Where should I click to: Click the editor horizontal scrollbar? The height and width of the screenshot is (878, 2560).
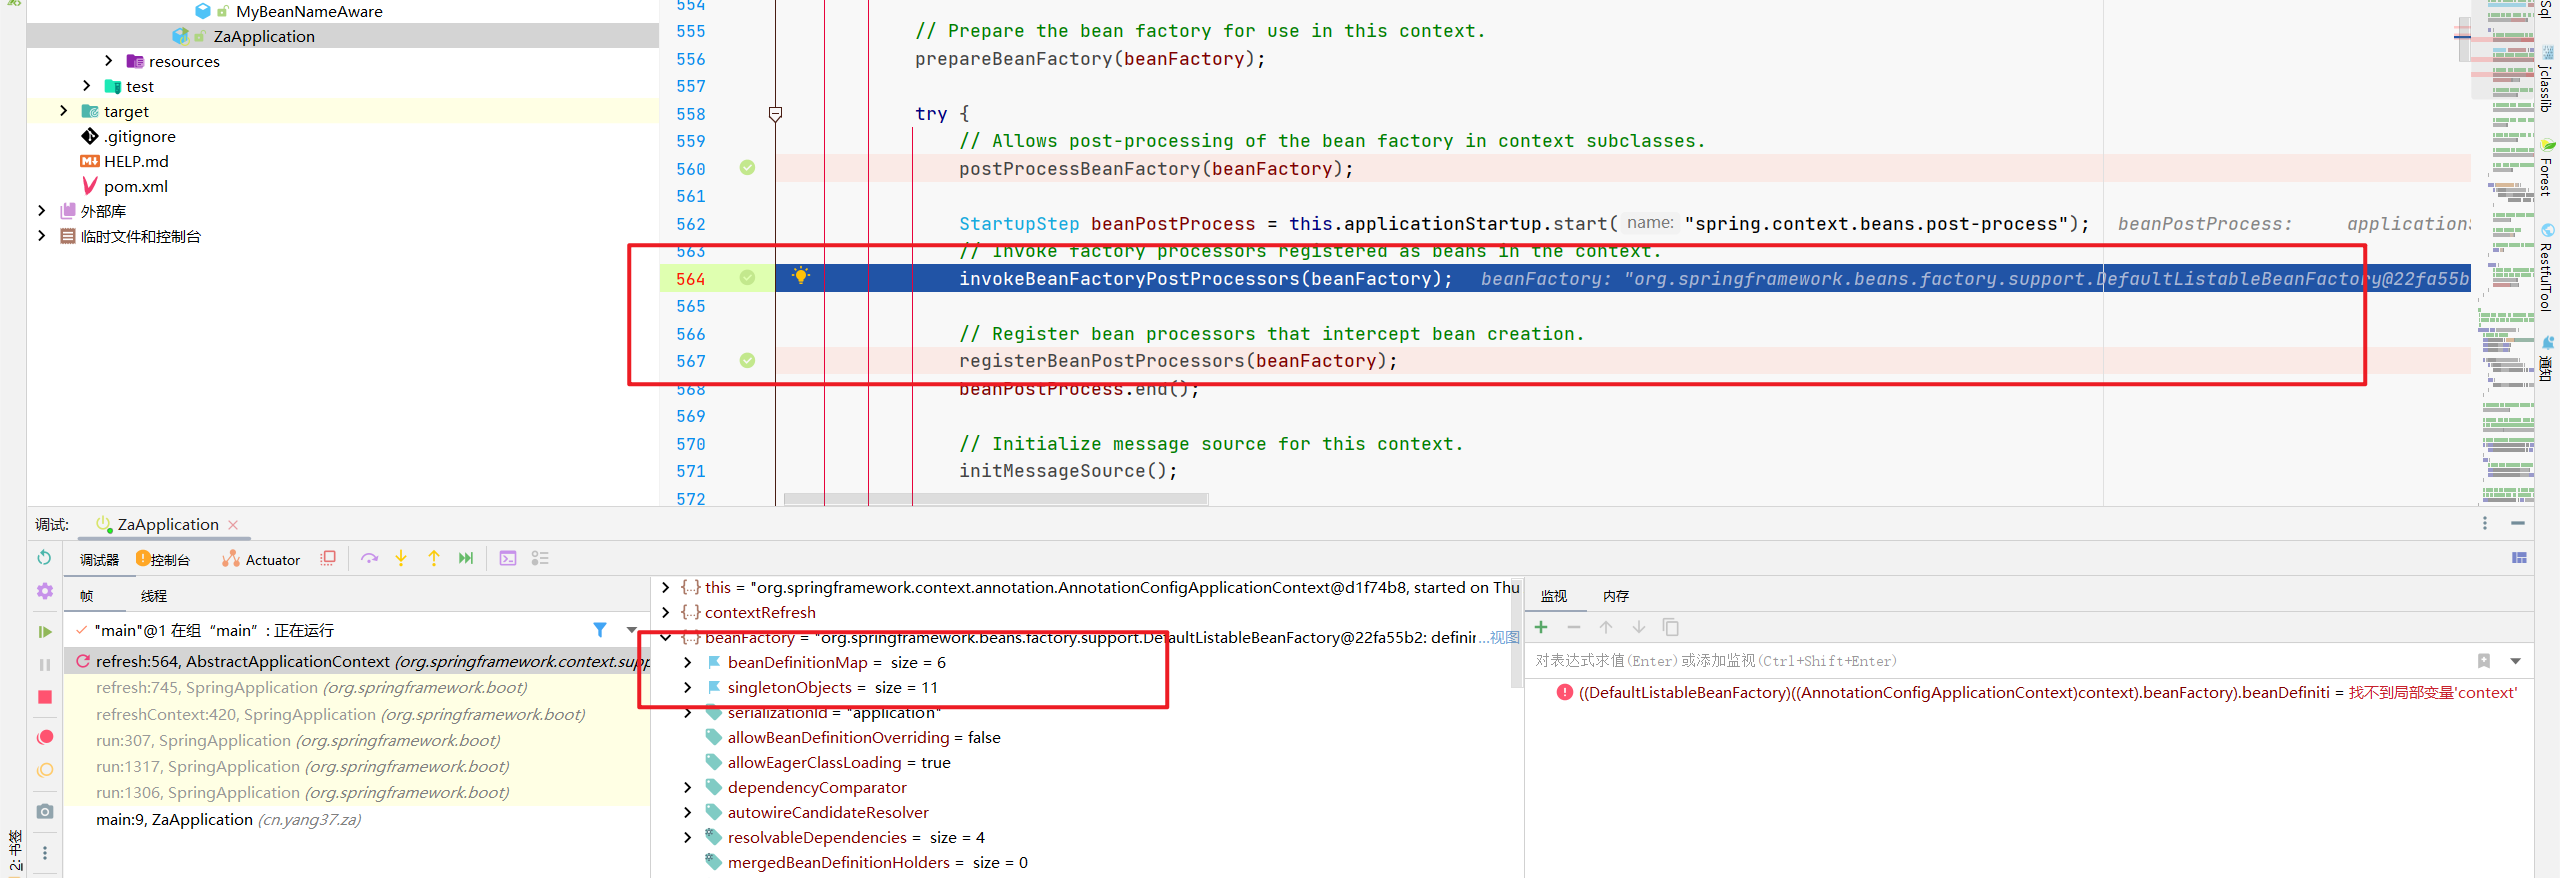point(996,498)
